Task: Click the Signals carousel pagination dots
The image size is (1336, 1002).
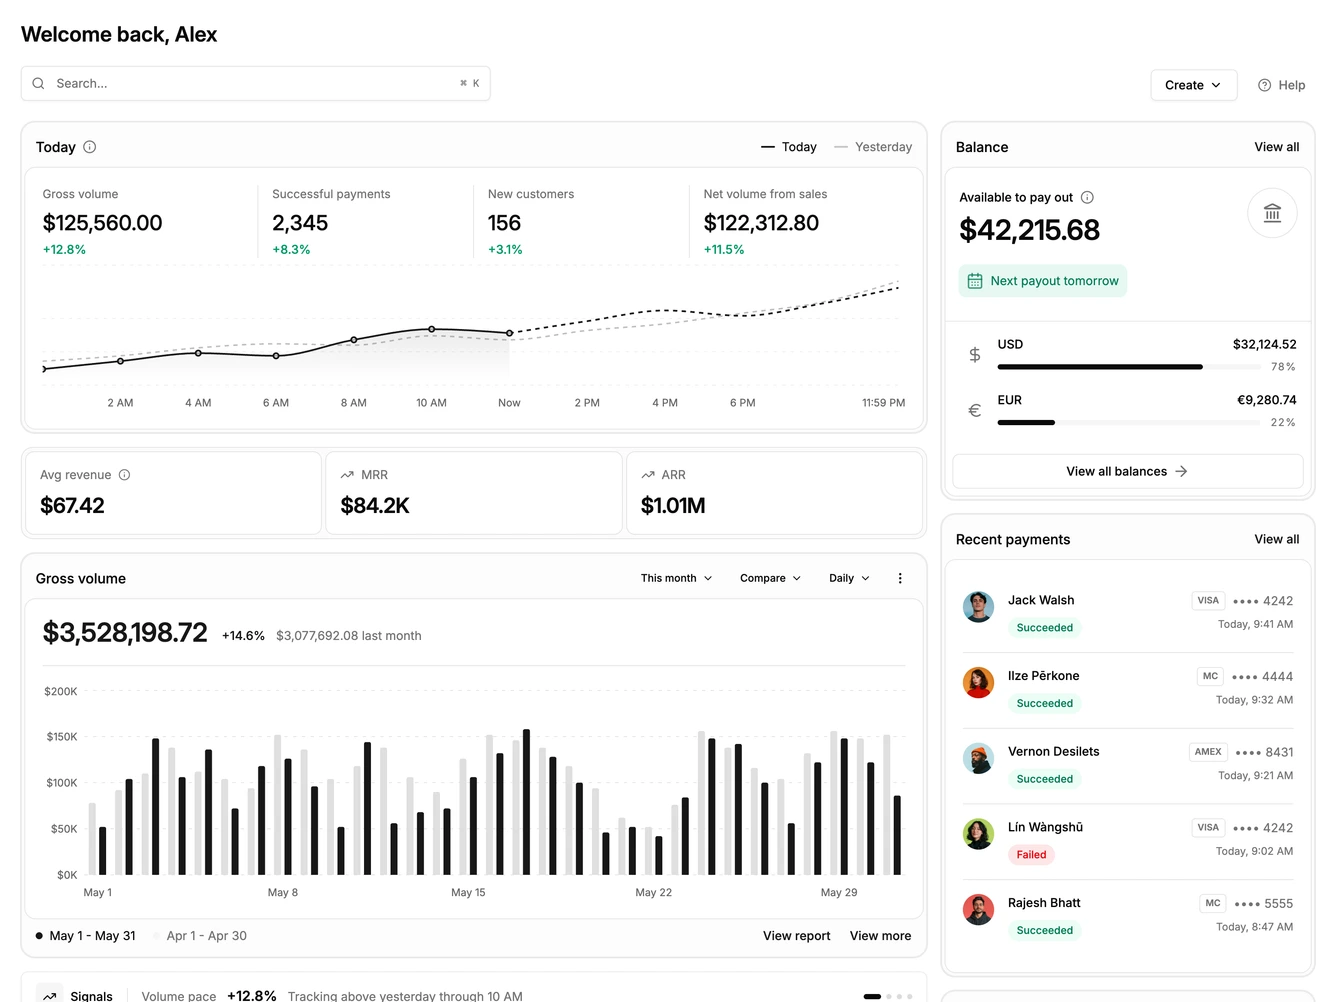Action: [x=887, y=996]
